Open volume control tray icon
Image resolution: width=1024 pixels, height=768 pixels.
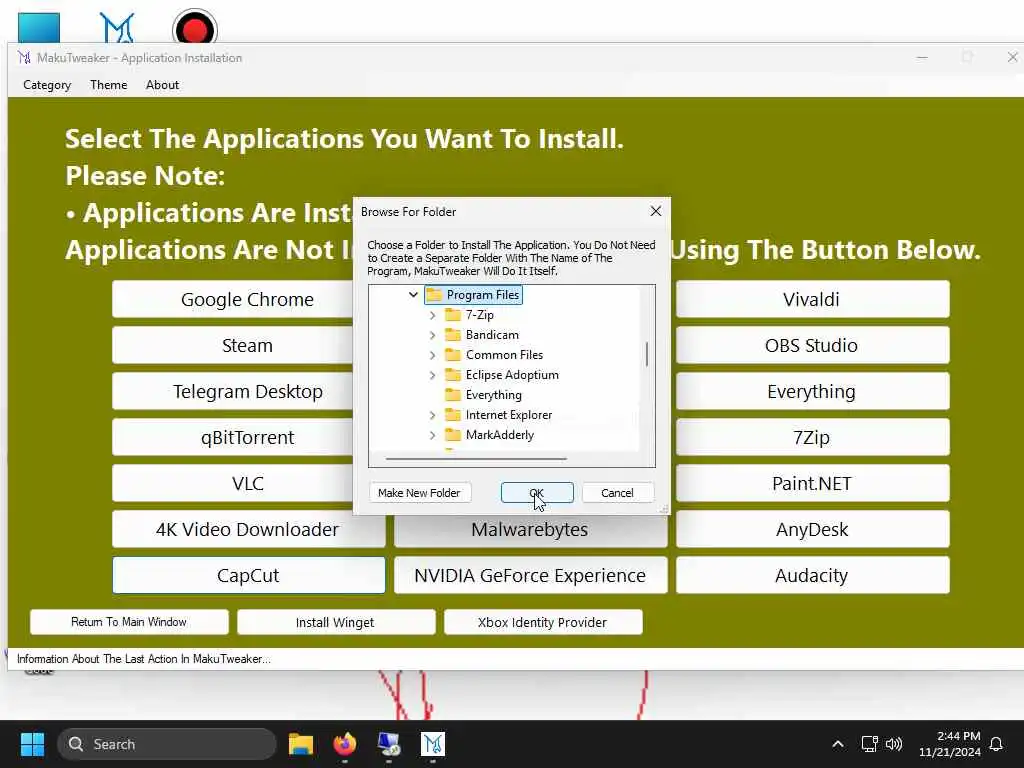[x=893, y=744]
